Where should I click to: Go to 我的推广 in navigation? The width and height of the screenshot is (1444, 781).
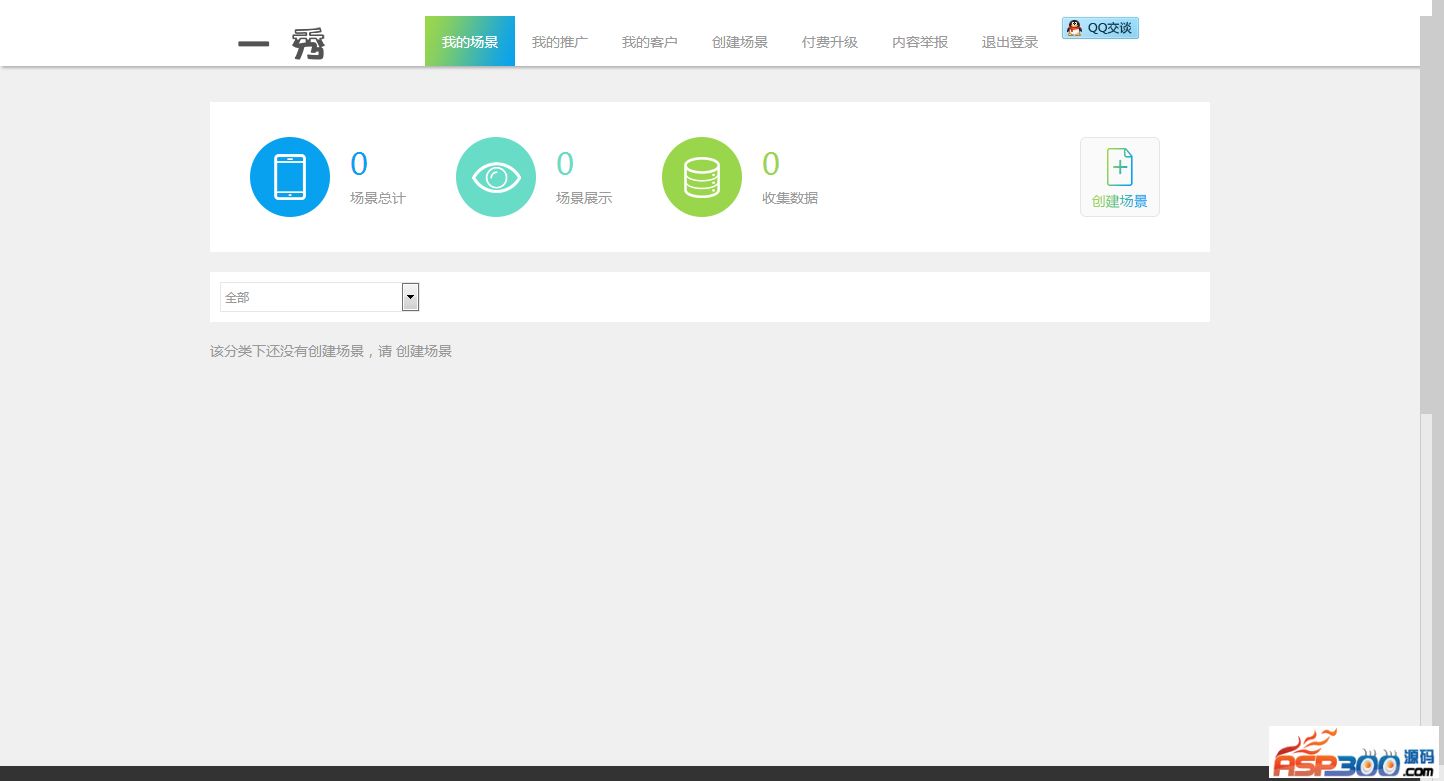click(x=560, y=42)
